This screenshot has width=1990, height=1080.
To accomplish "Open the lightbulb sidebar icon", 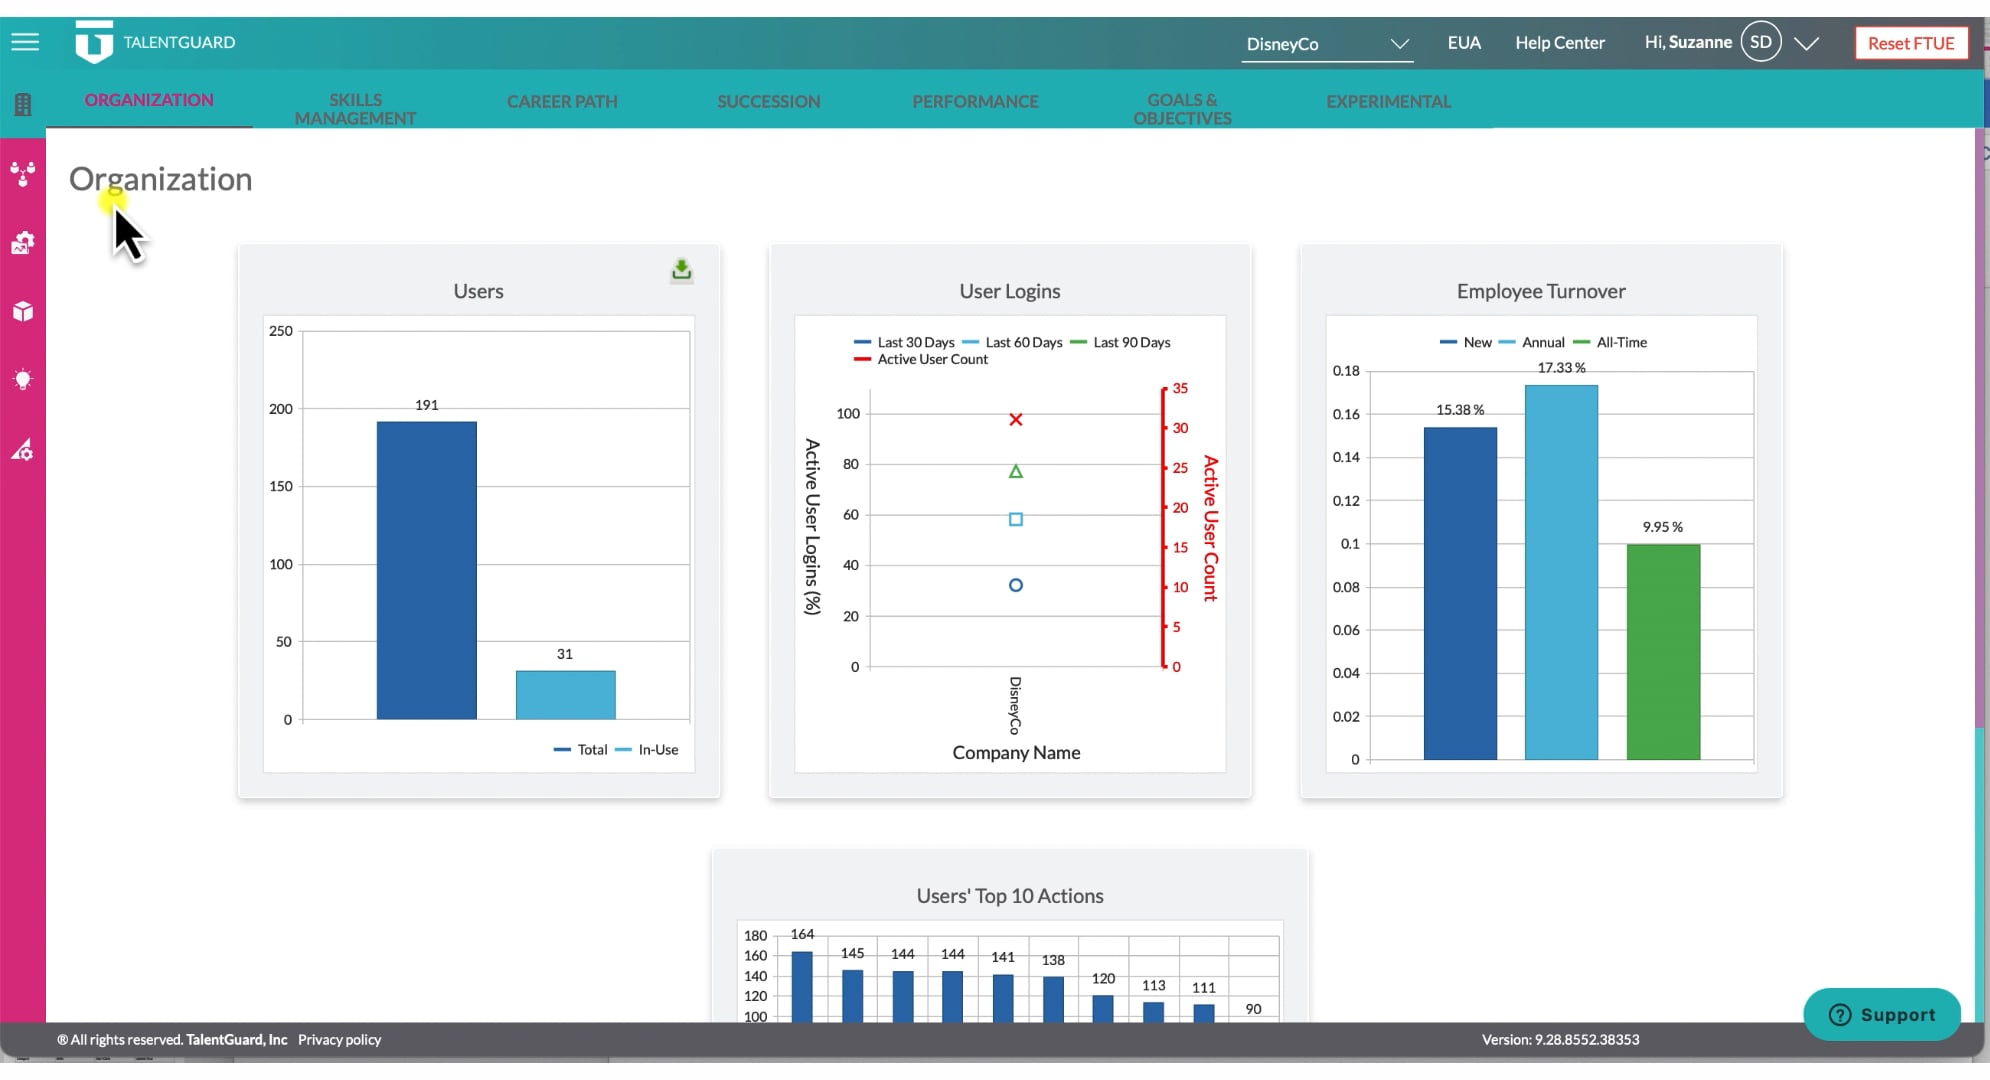I will point(23,380).
